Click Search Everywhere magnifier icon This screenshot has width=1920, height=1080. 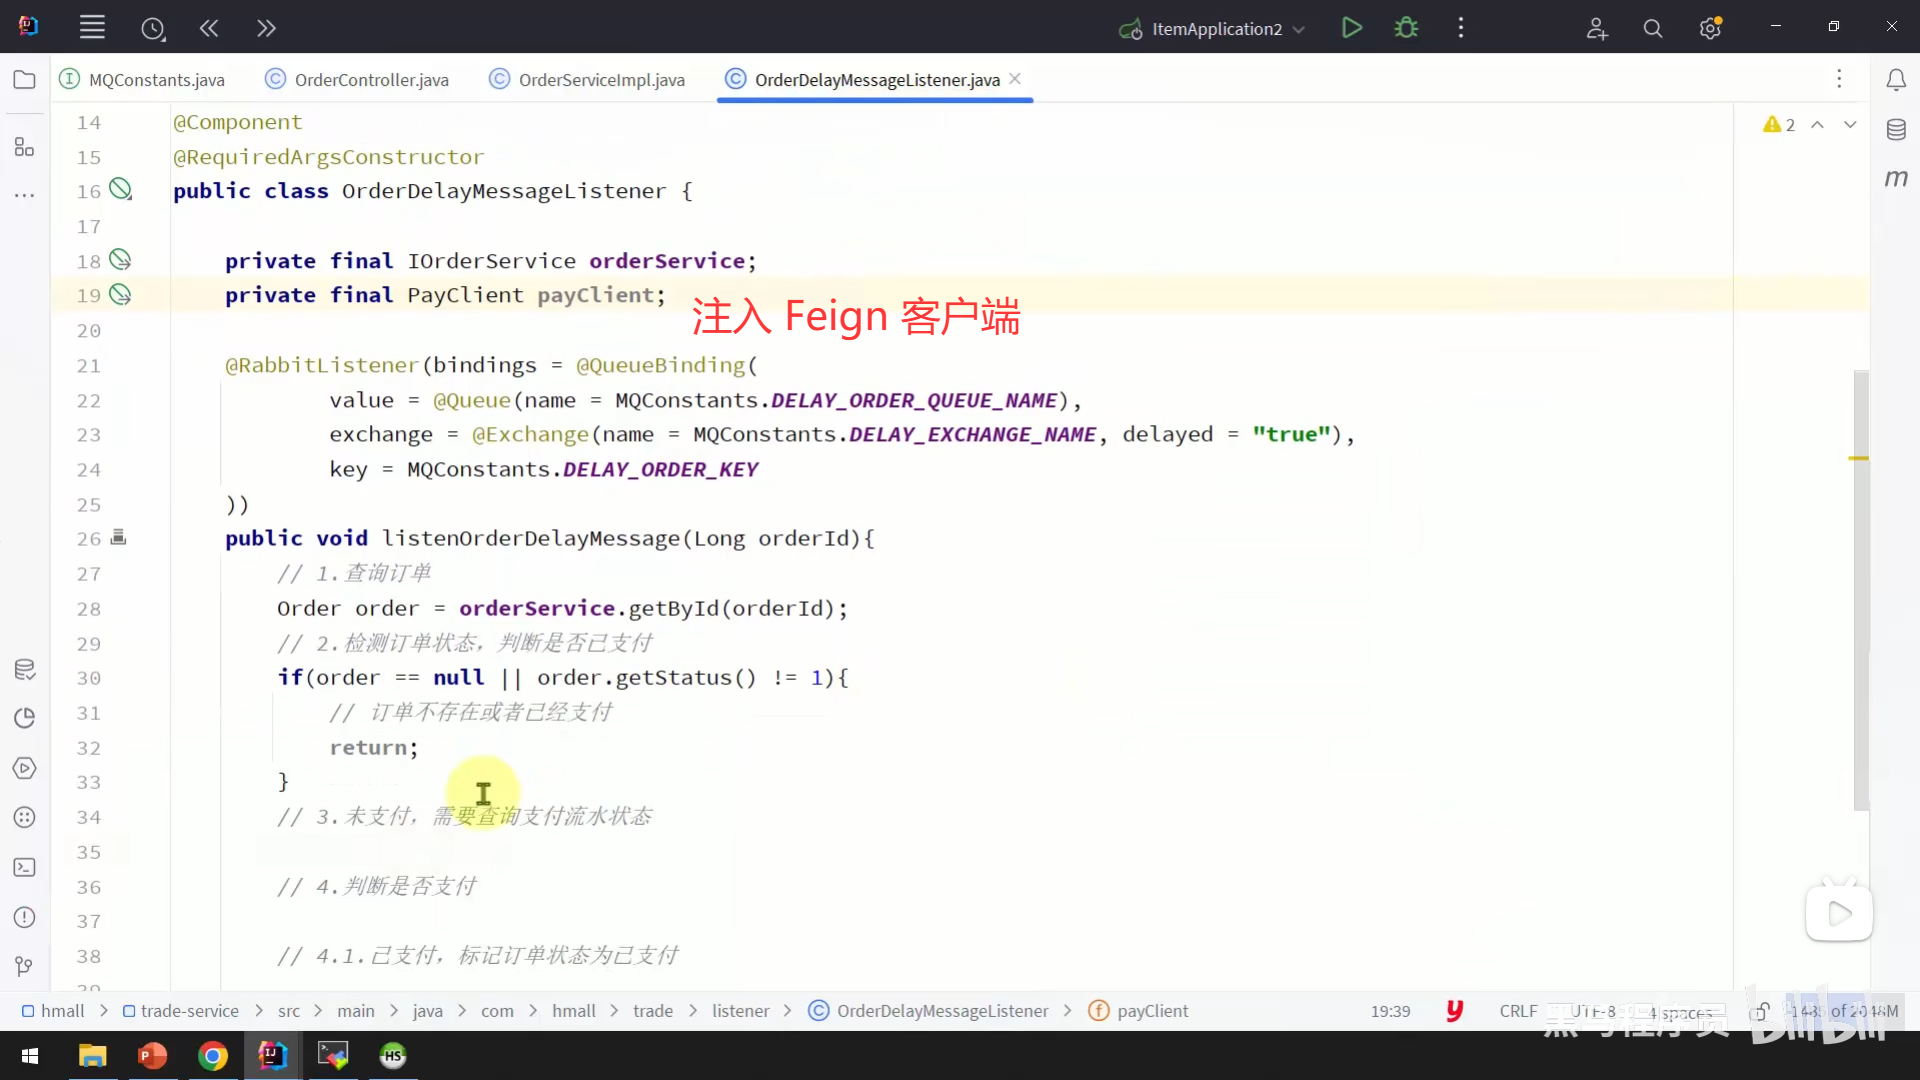pyautogui.click(x=1653, y=29)
